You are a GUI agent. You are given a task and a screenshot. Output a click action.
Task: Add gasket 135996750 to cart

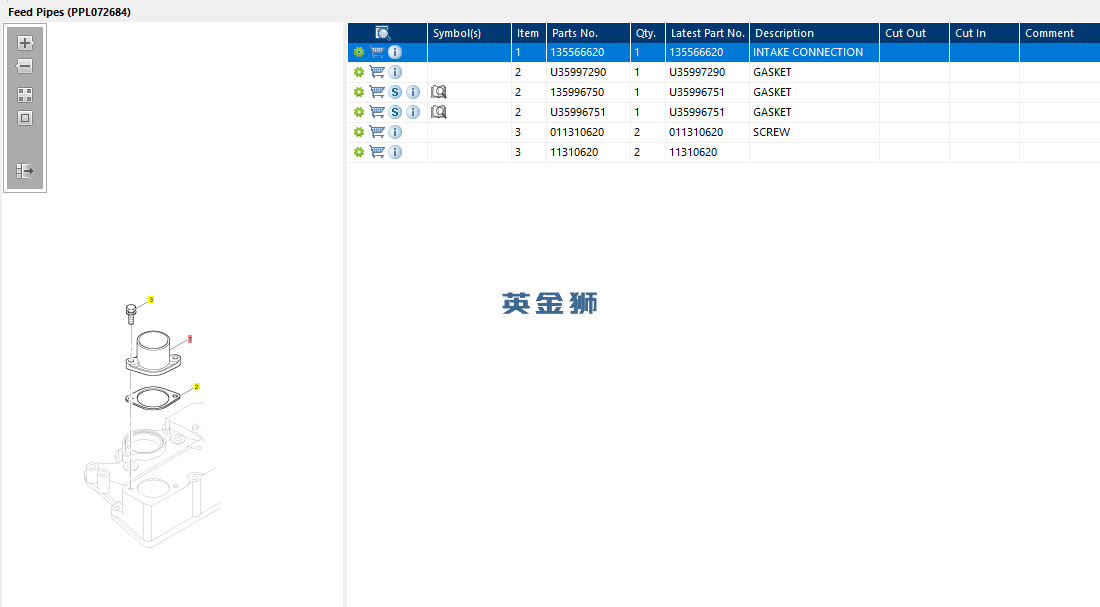click(377, 92)
